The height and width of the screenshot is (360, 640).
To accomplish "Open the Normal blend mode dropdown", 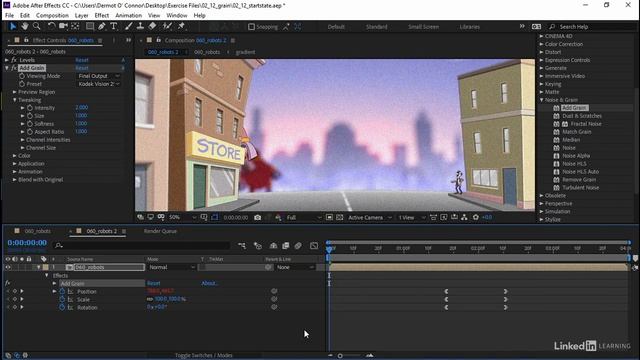I will (171, 267).
